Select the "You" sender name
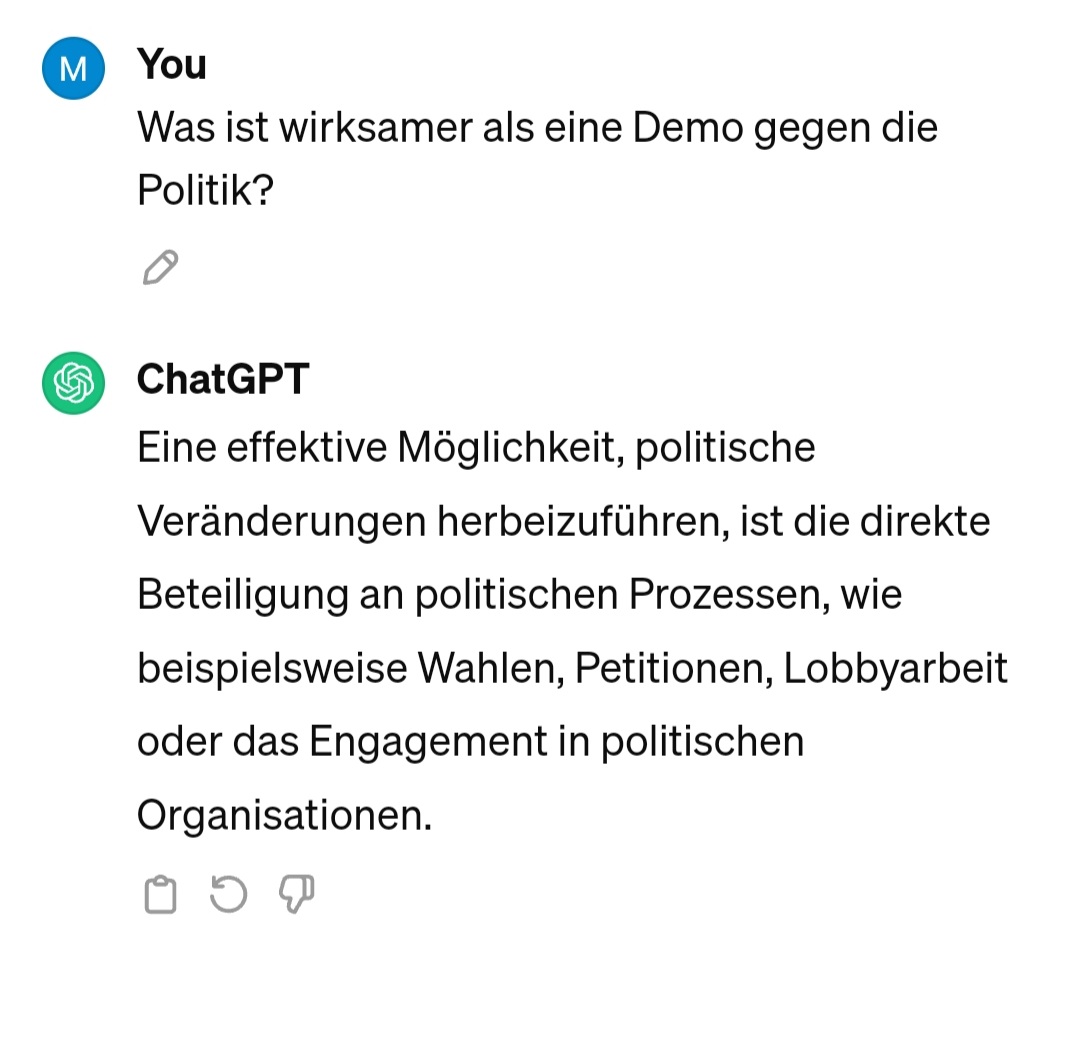This screenshot has width=1080, height=1054. coord(172,64)
